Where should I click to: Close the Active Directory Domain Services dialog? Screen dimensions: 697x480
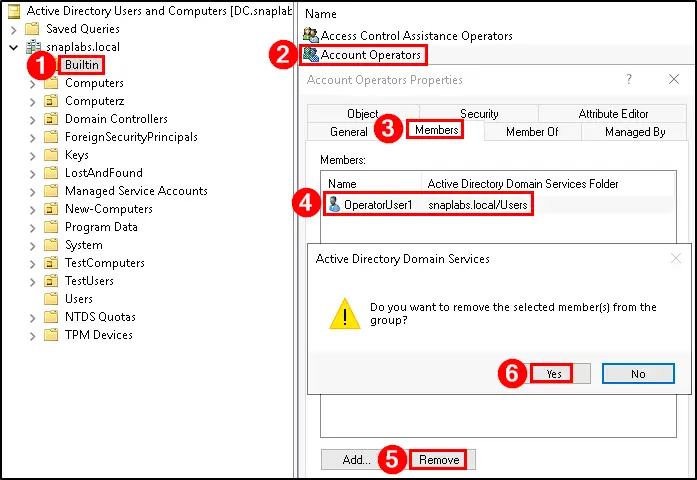[x=676, y=258]
